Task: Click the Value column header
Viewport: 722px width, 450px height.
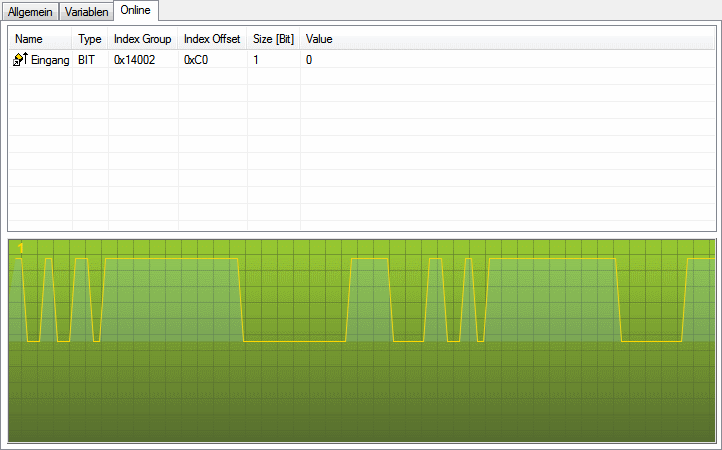Action: tap(319, 39)
